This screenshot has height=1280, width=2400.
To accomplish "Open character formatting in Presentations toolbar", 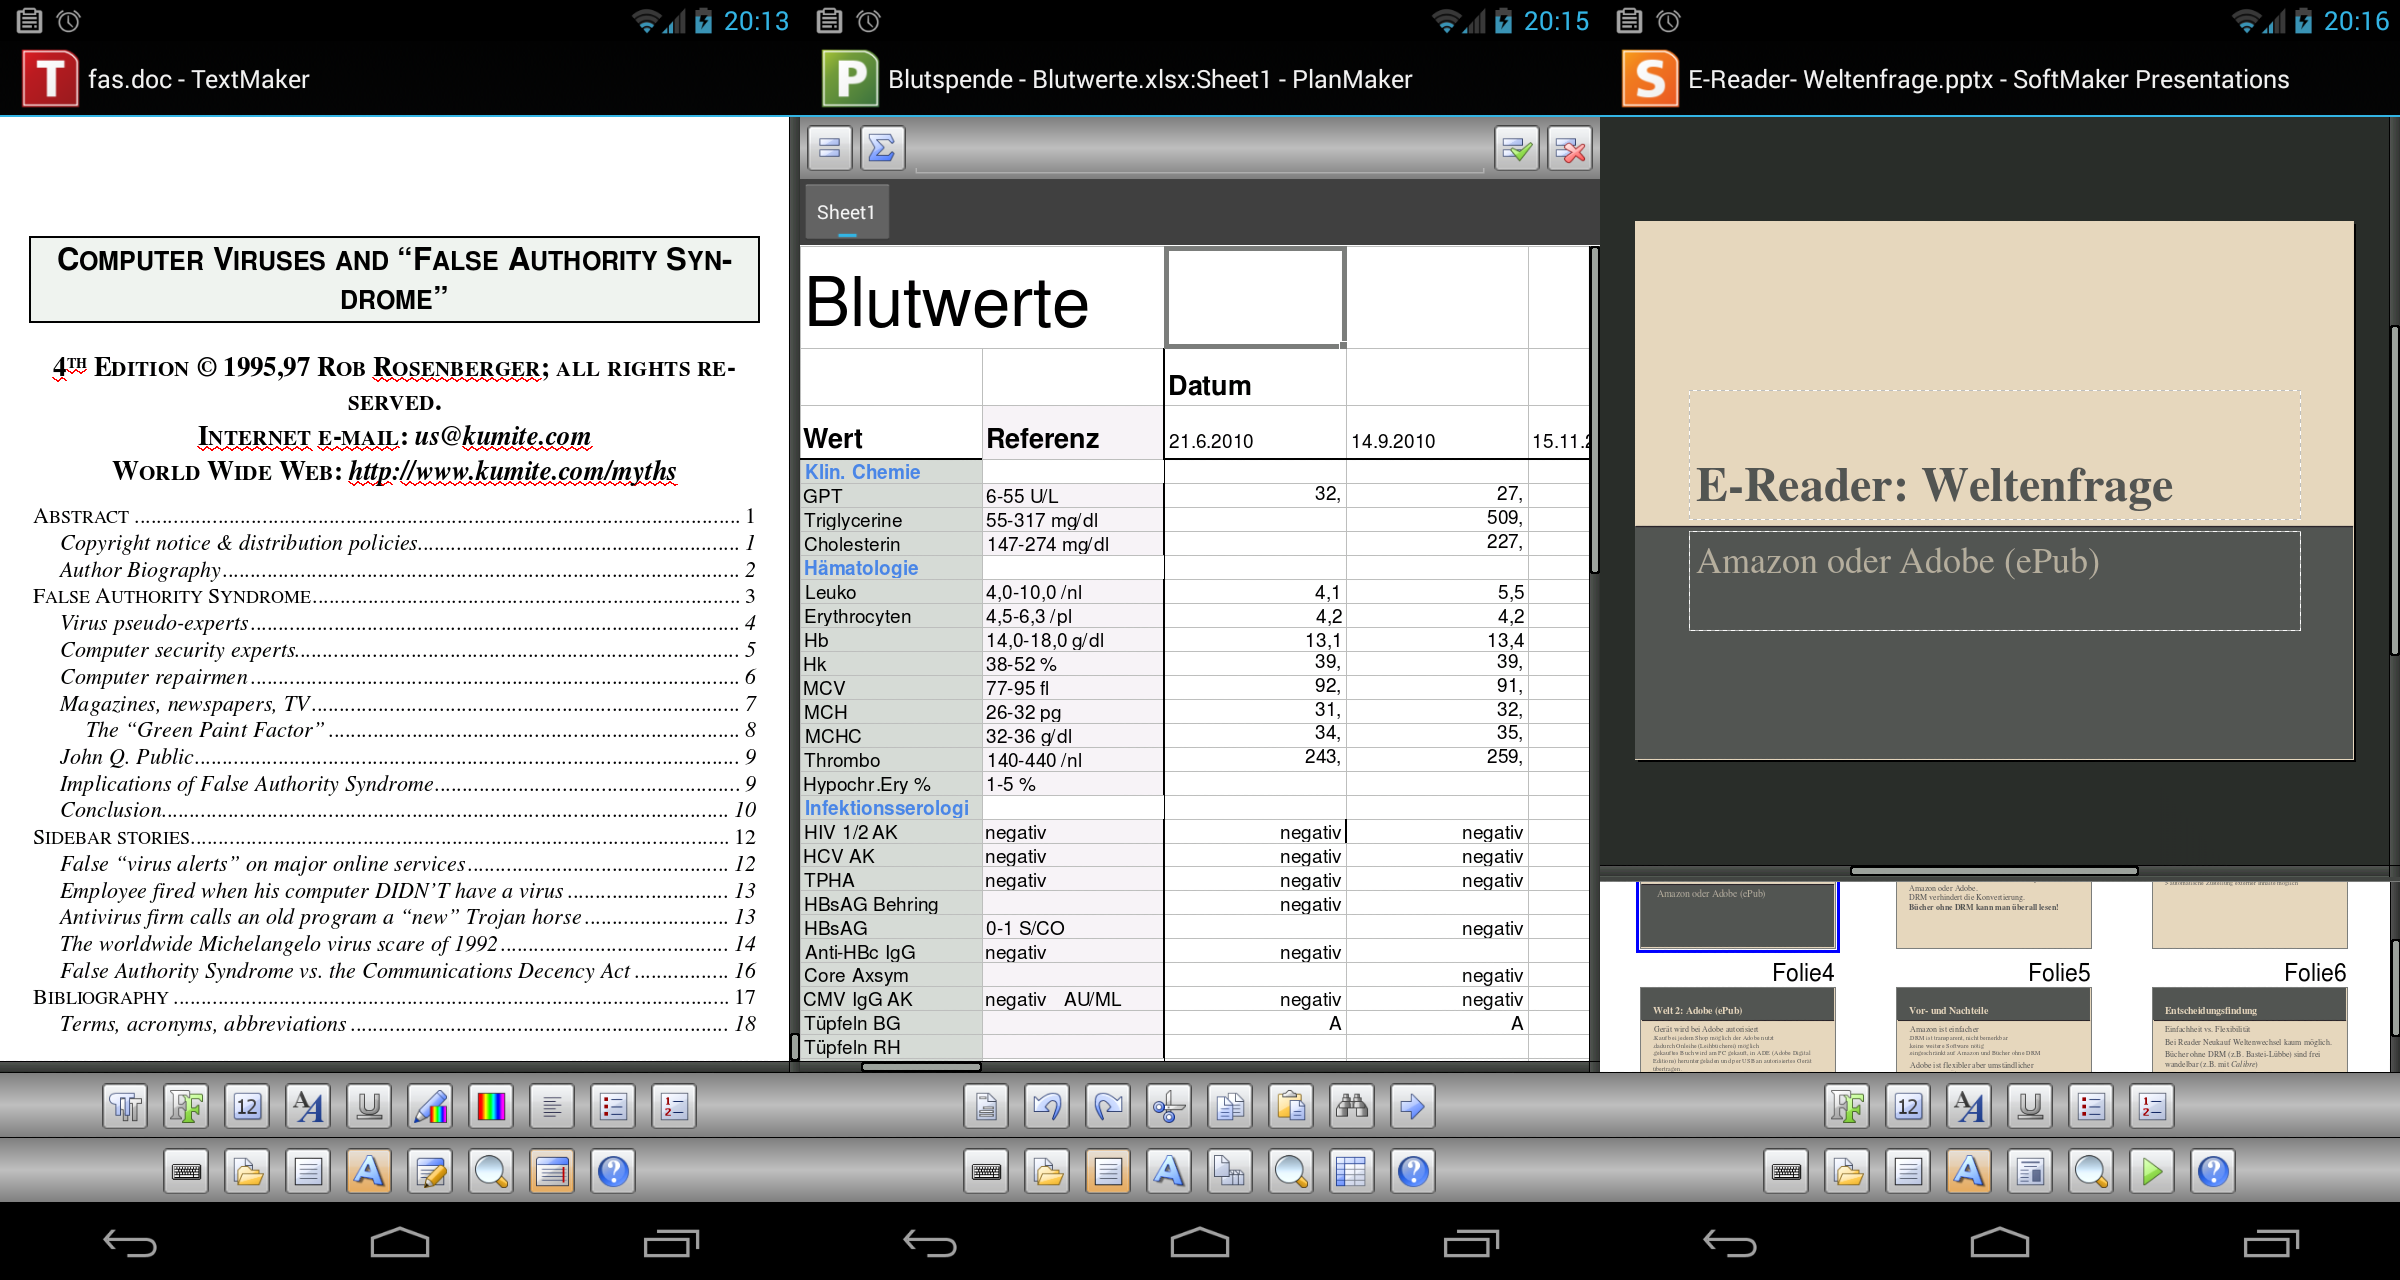I will tap(1969, 1106).
